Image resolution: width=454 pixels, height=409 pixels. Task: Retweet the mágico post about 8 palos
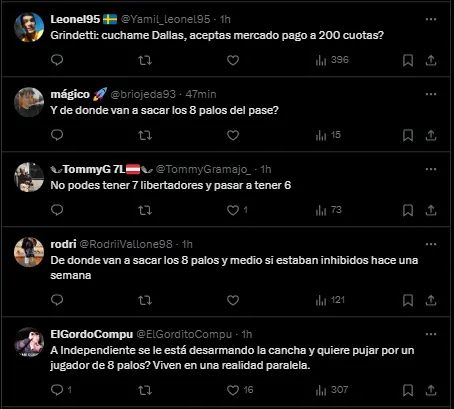coord(145,135)
